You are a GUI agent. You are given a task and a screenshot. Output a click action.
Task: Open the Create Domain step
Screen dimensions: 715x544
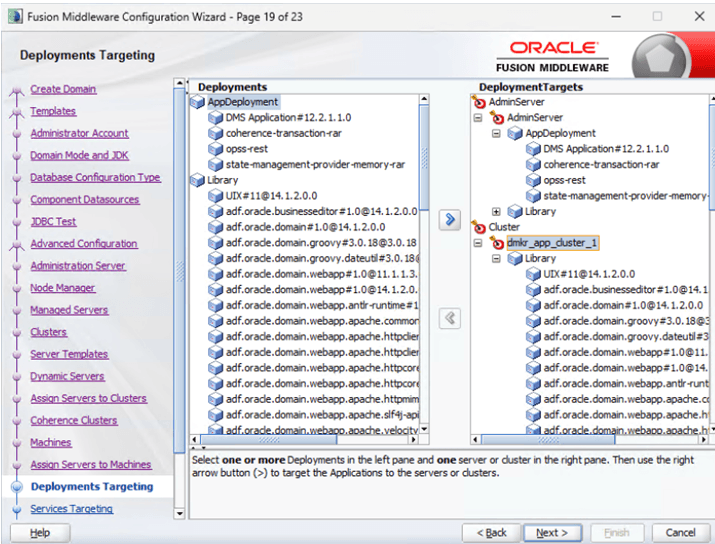(x=63, y=89)
